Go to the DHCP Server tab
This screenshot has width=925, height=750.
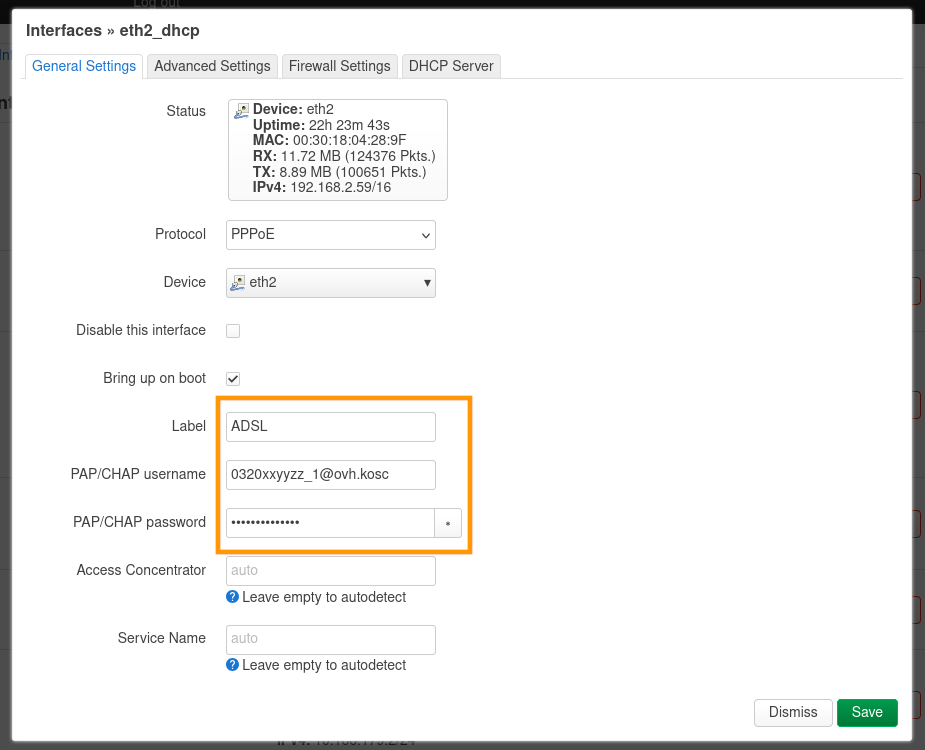point(451,66)
